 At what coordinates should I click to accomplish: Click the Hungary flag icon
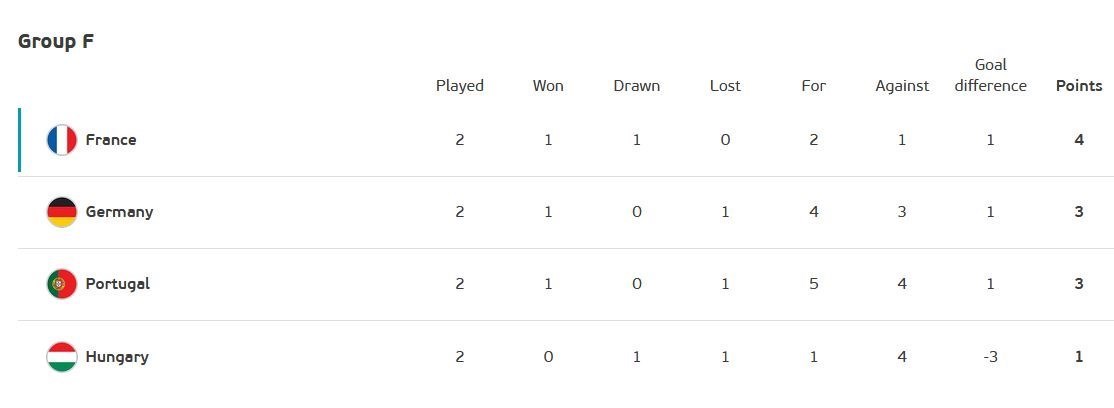tap(62, 357)
